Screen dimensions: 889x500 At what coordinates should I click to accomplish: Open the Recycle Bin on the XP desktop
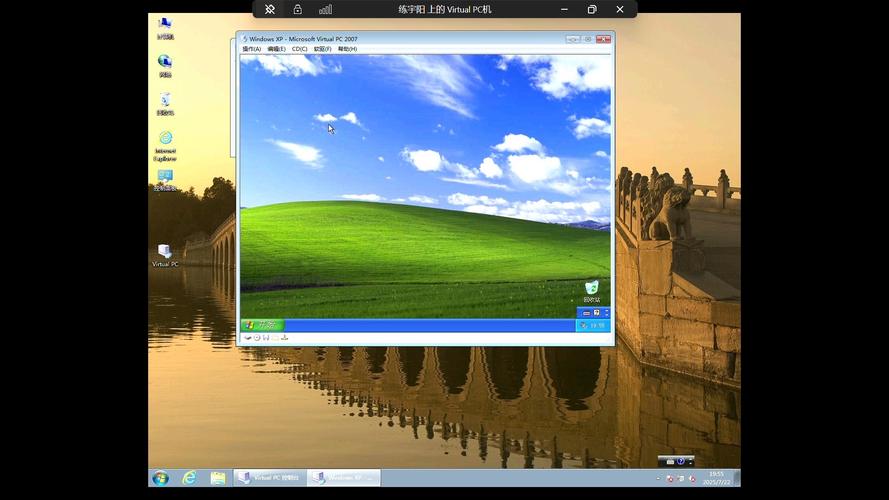pyautogui.click(x=591, y=290)
